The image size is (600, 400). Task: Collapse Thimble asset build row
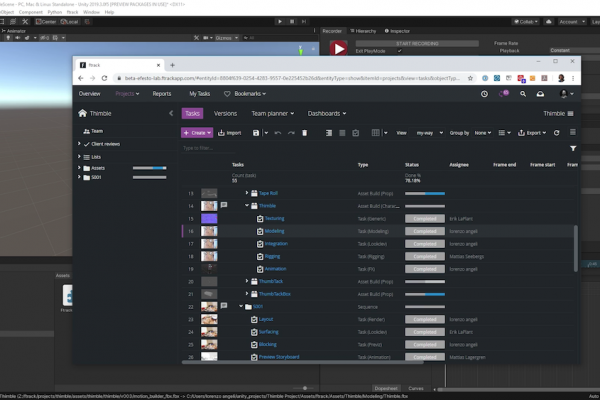pos(247,206)
